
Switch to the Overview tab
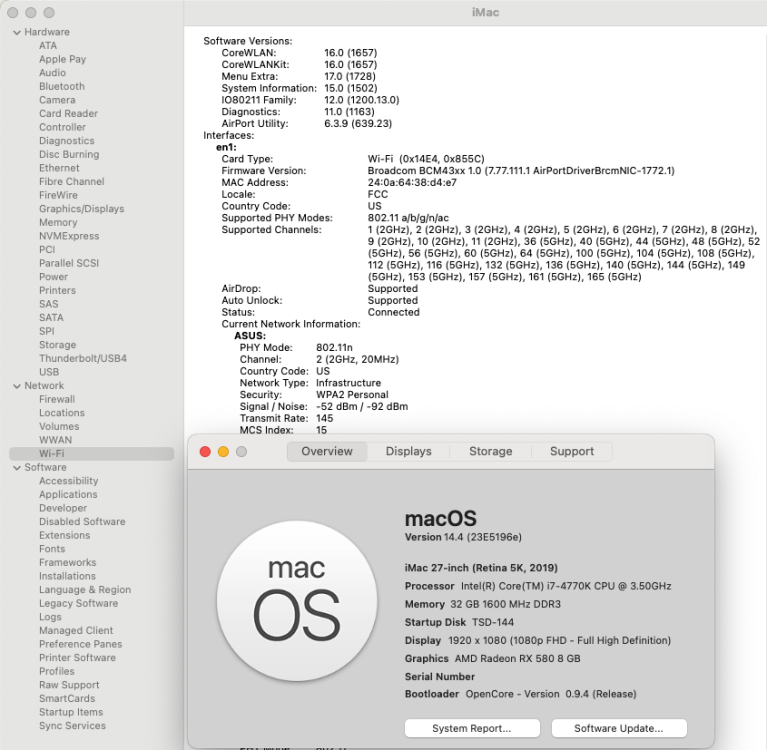pos(327,451)
